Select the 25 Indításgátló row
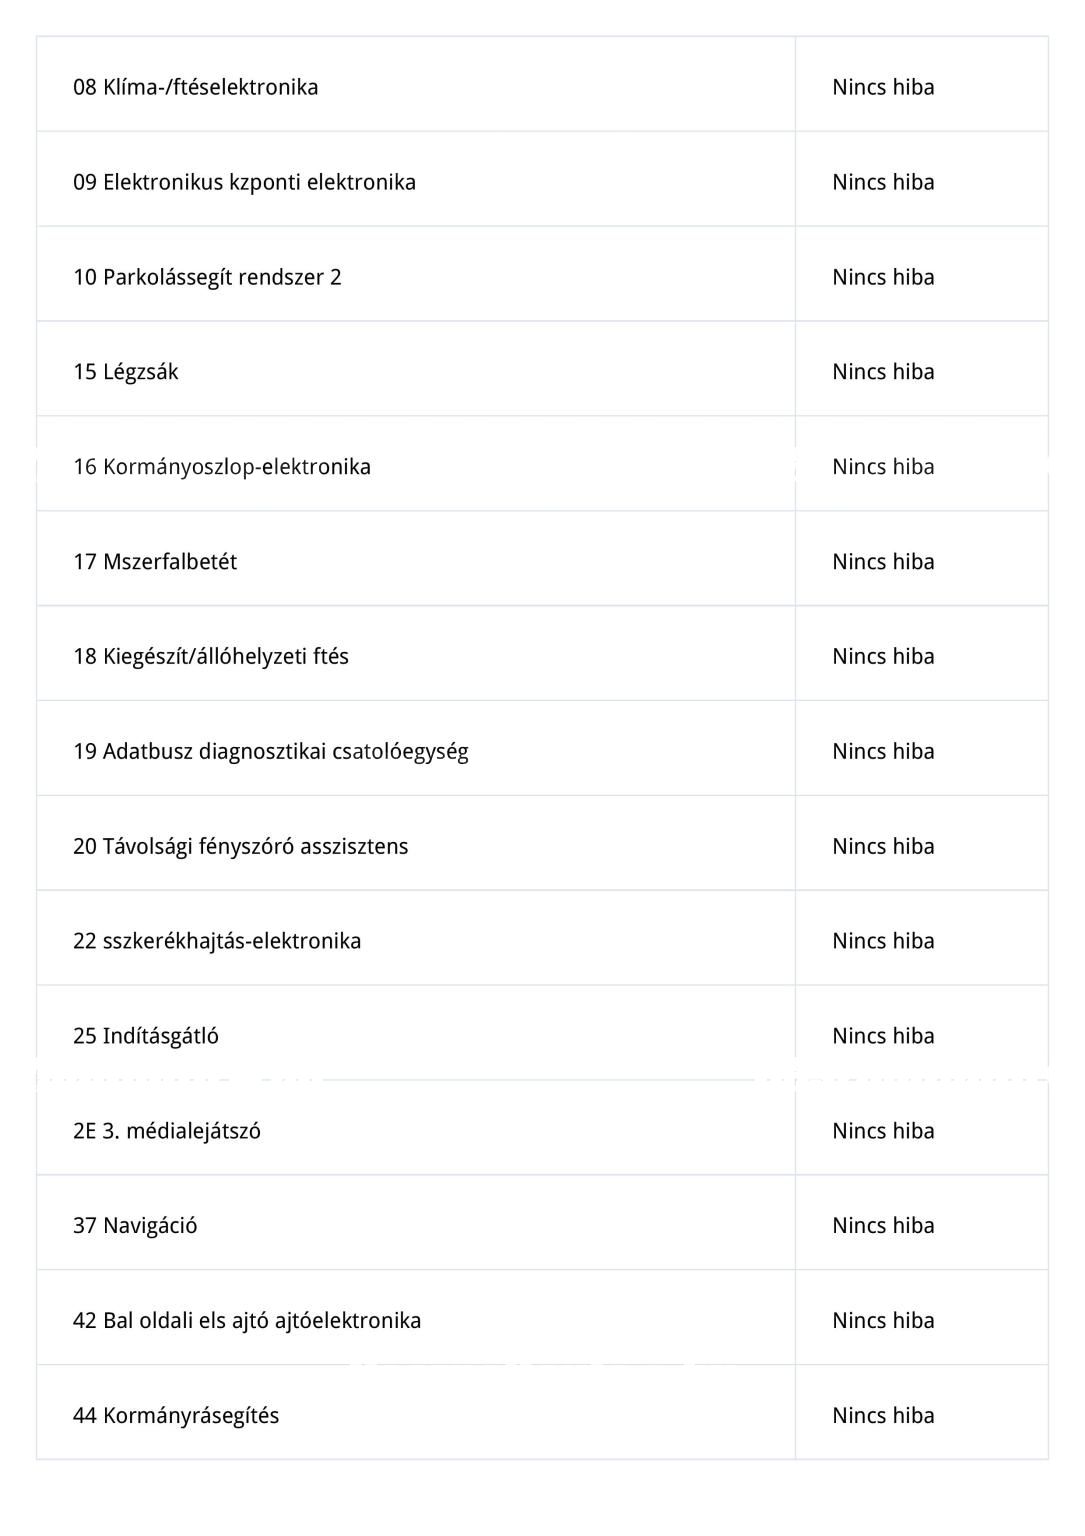 [542, 1034]
